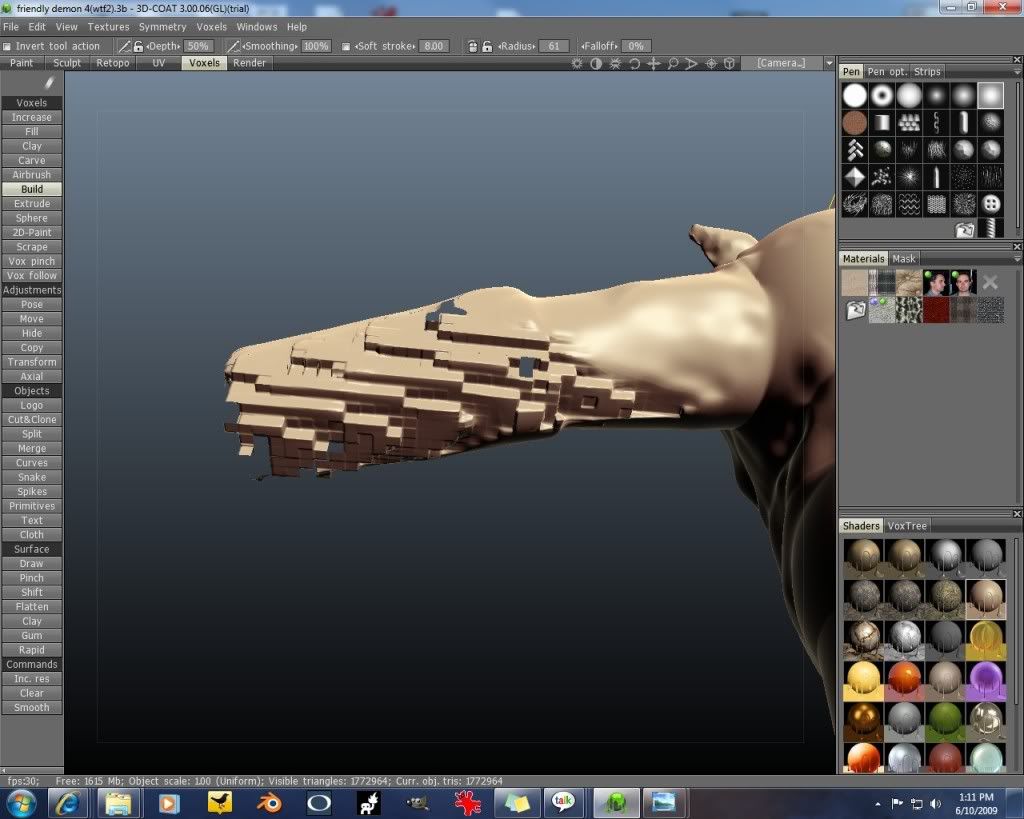
Task: Open the folder icon in Materials panel
Action: pos(855,310)
